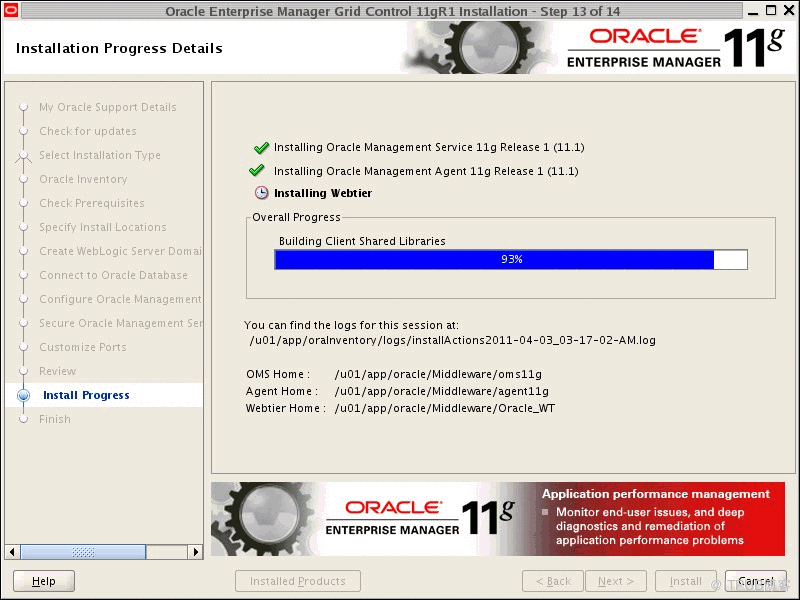The image size is (800, 600).
Task: Minimize the installer window
Action: (x=753, y=11)
